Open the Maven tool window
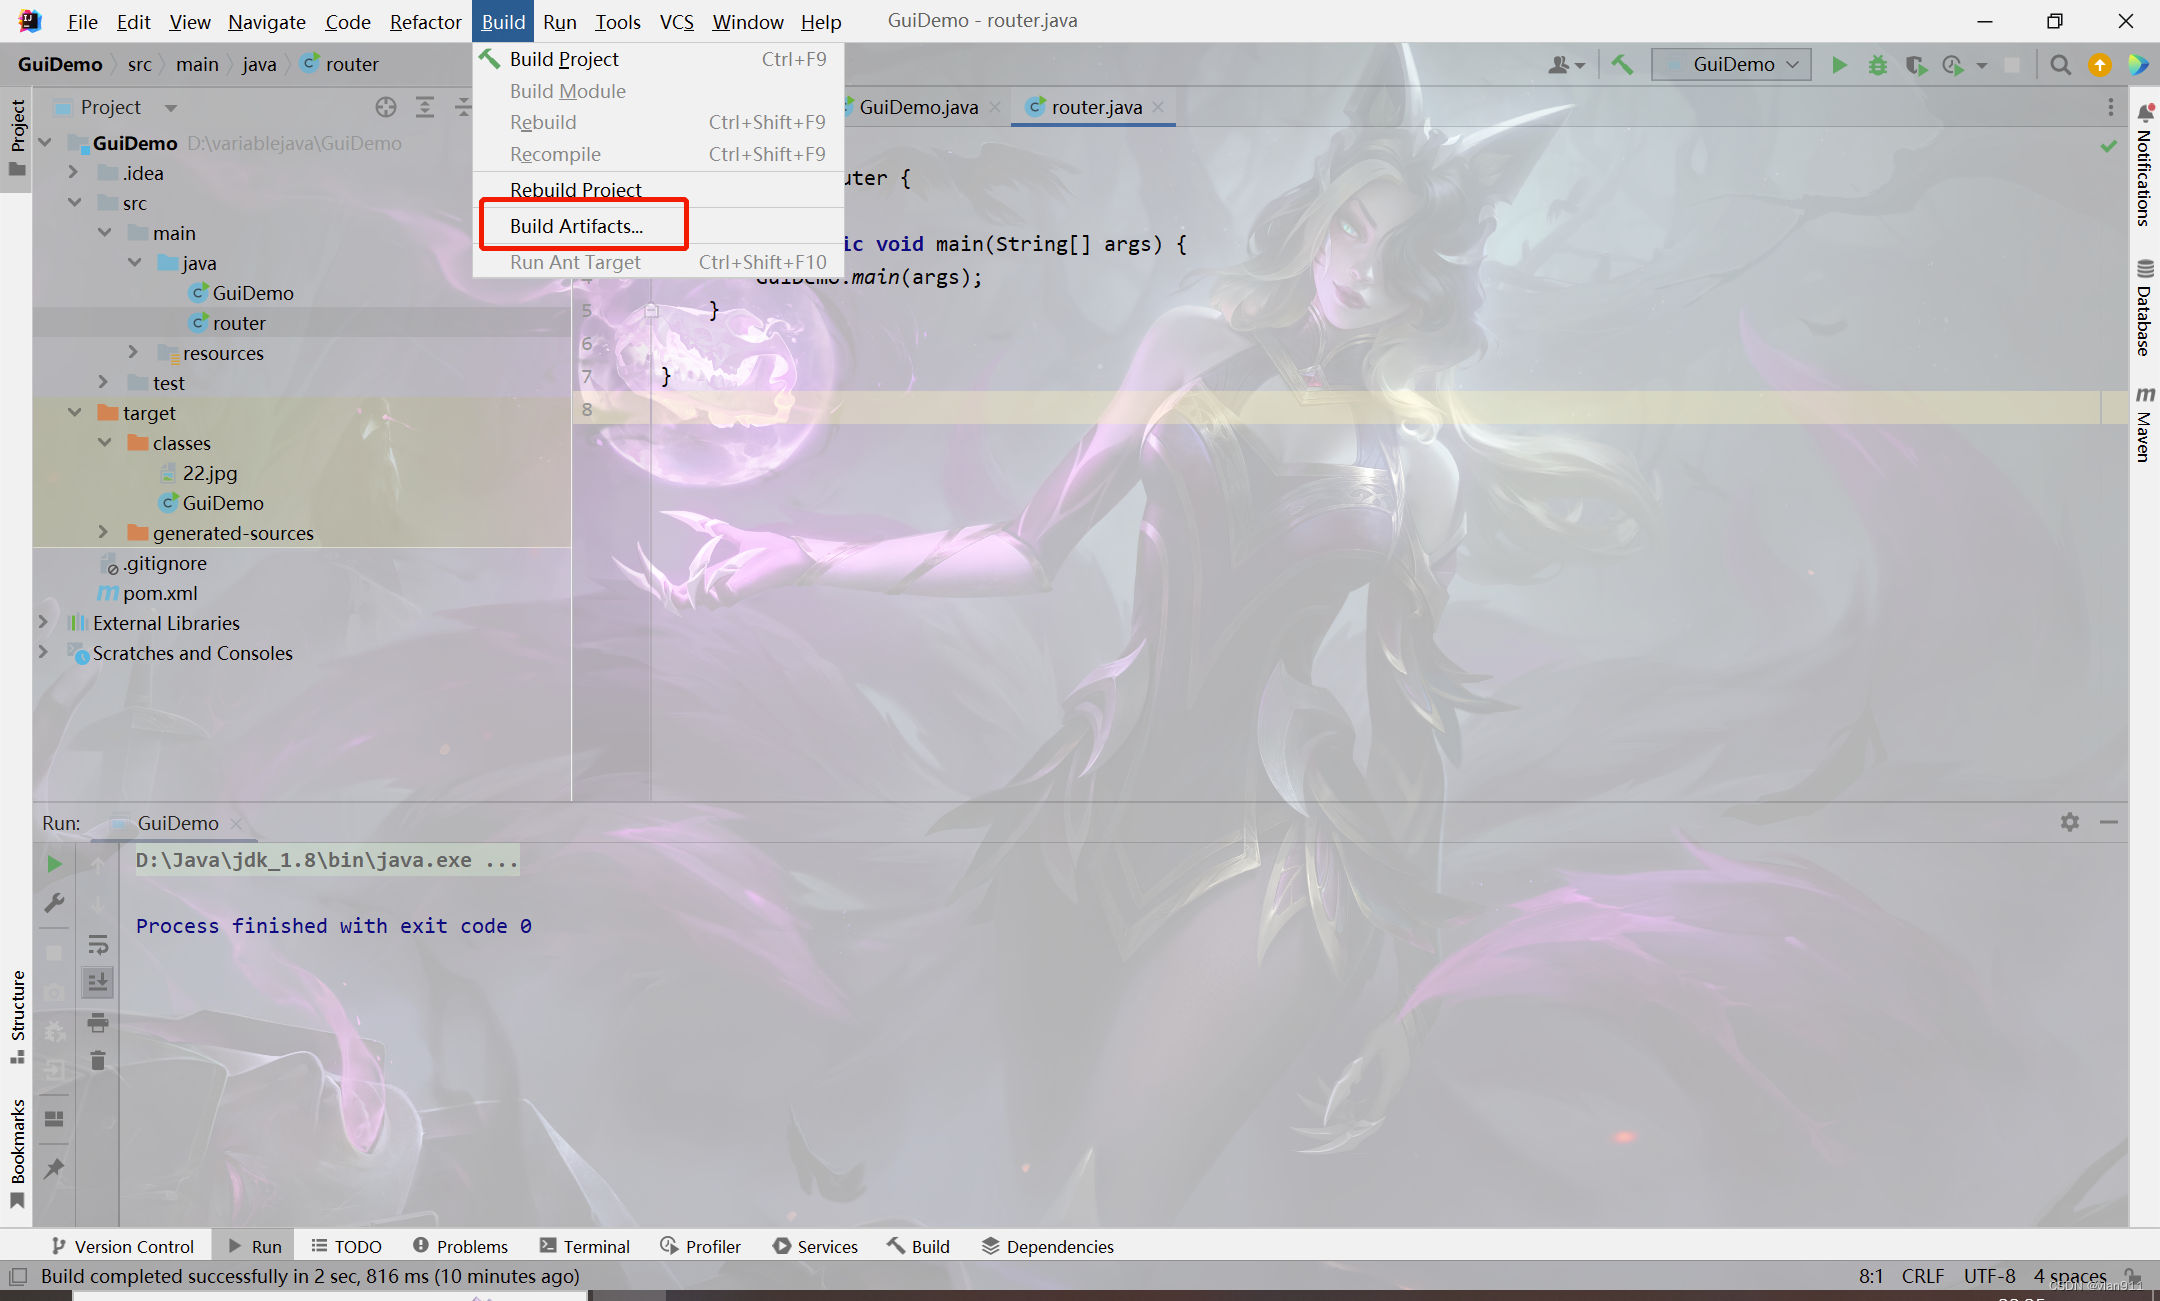Image resolution: width=2160 pixels, height=1301 pixels. point(2144,424)
